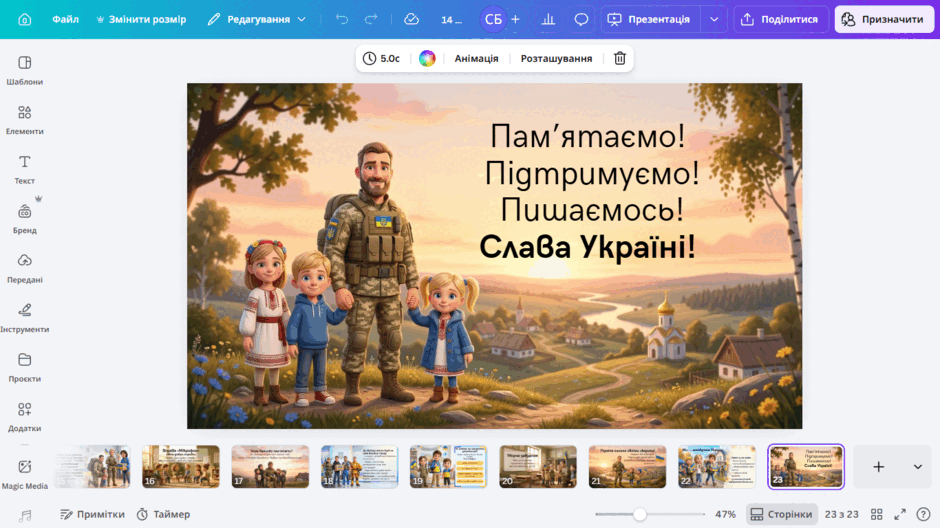Click the Призначити button
This screenshot has height=528, width=940.
click(x=884, y=19)
